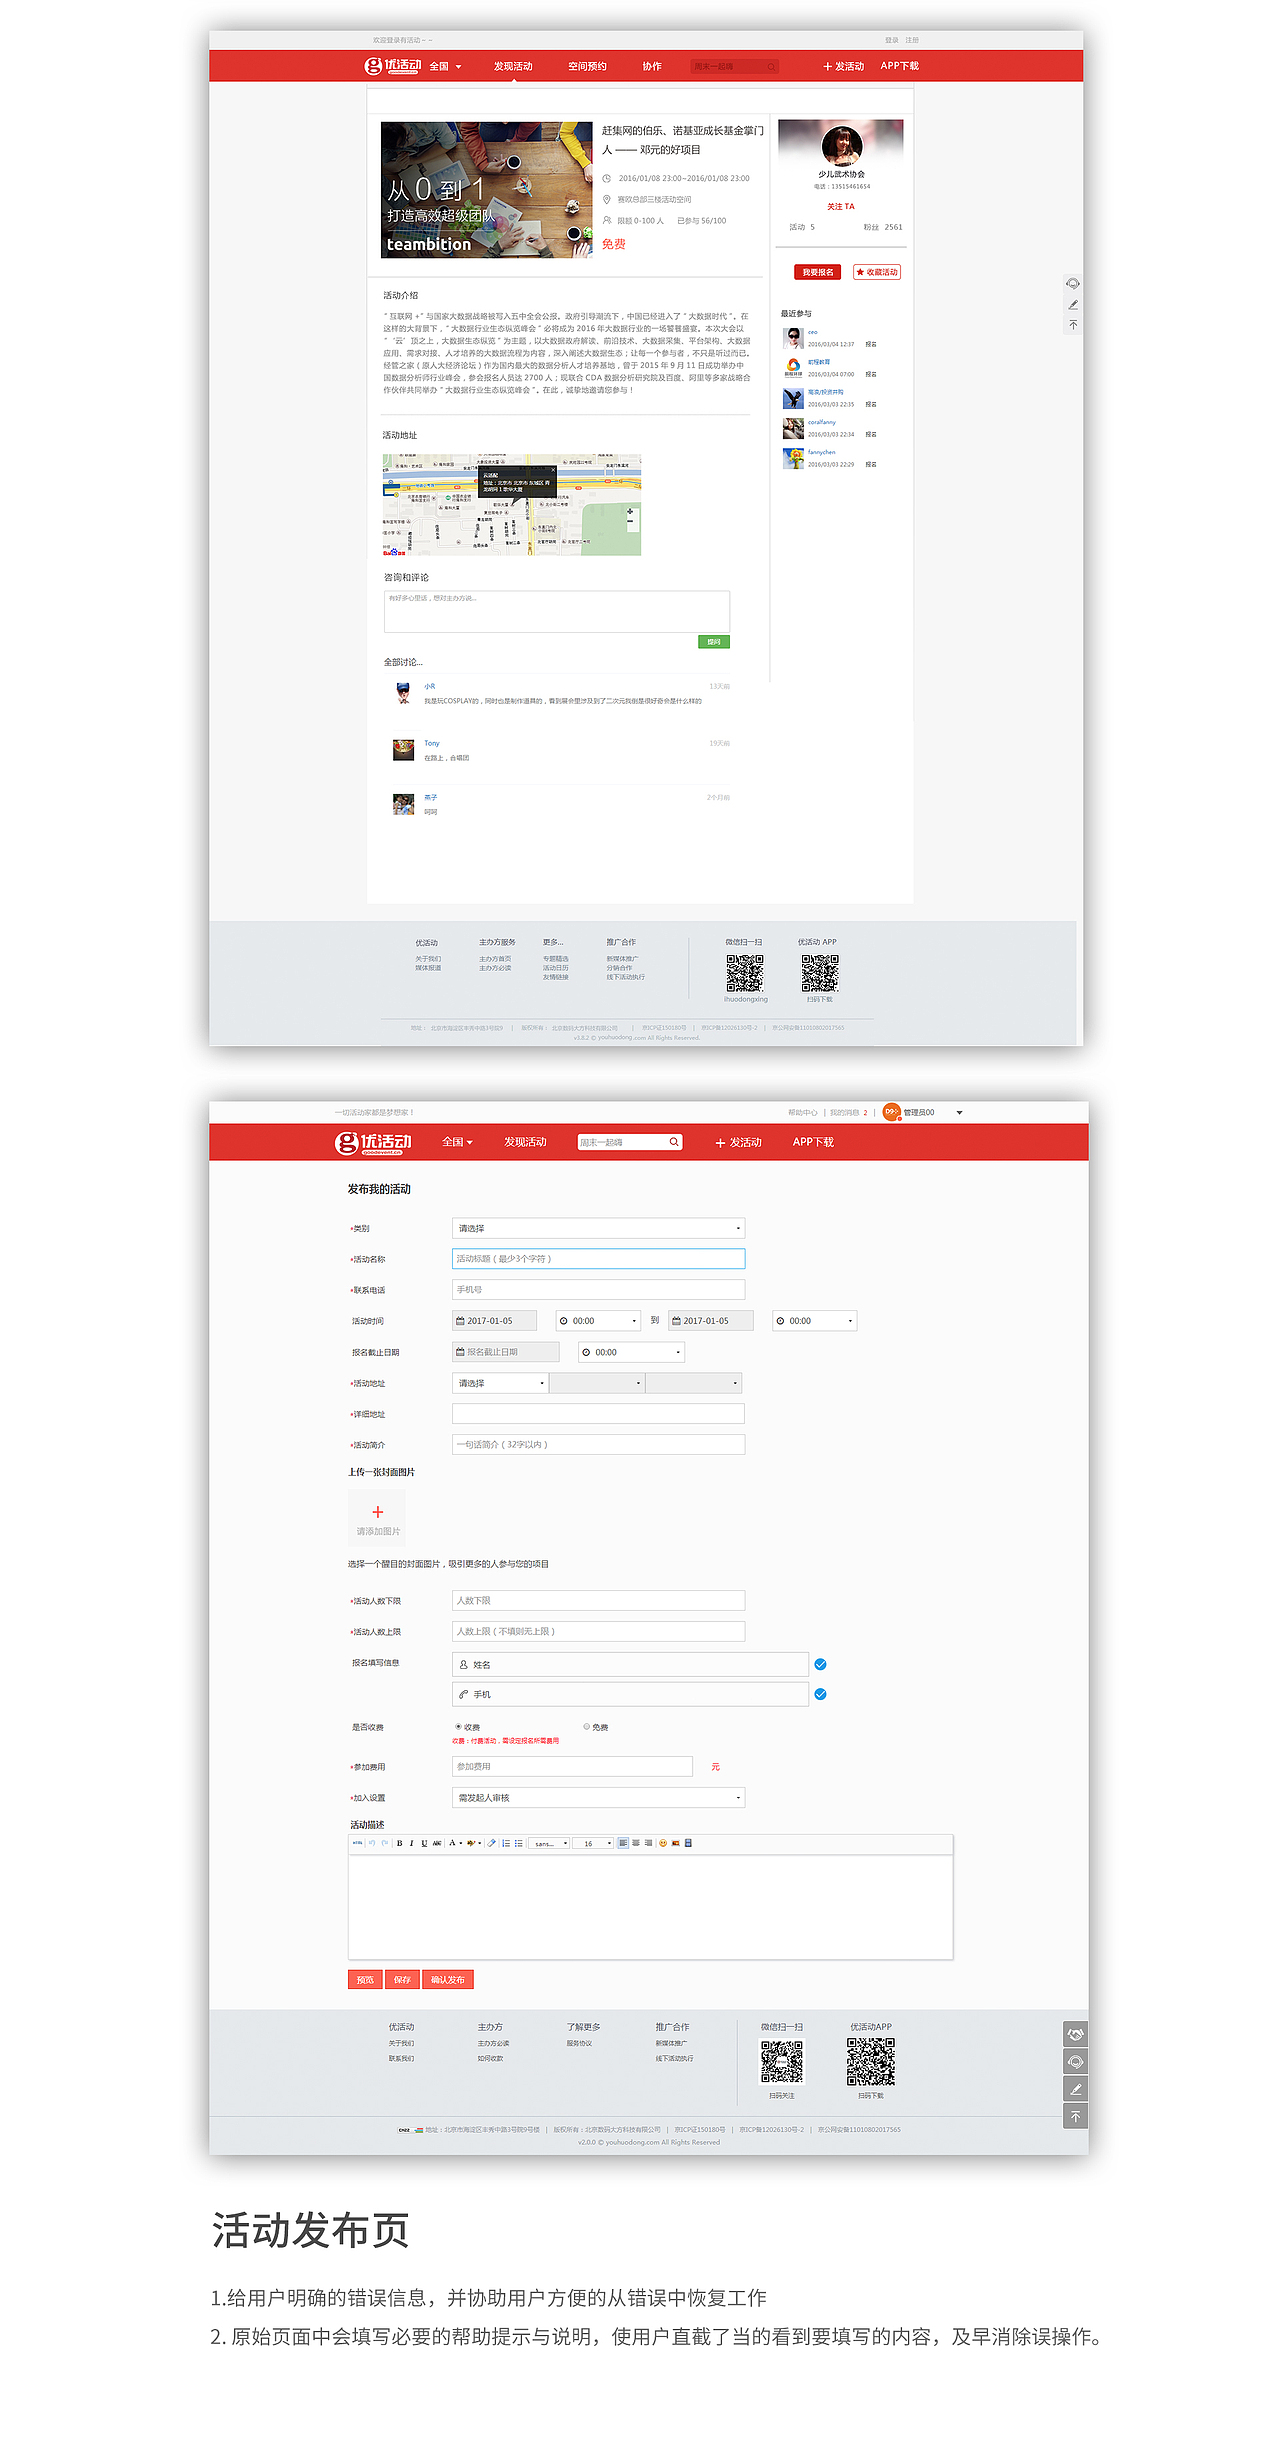Click the HTML source icon in the editor

click(357, 1843)
